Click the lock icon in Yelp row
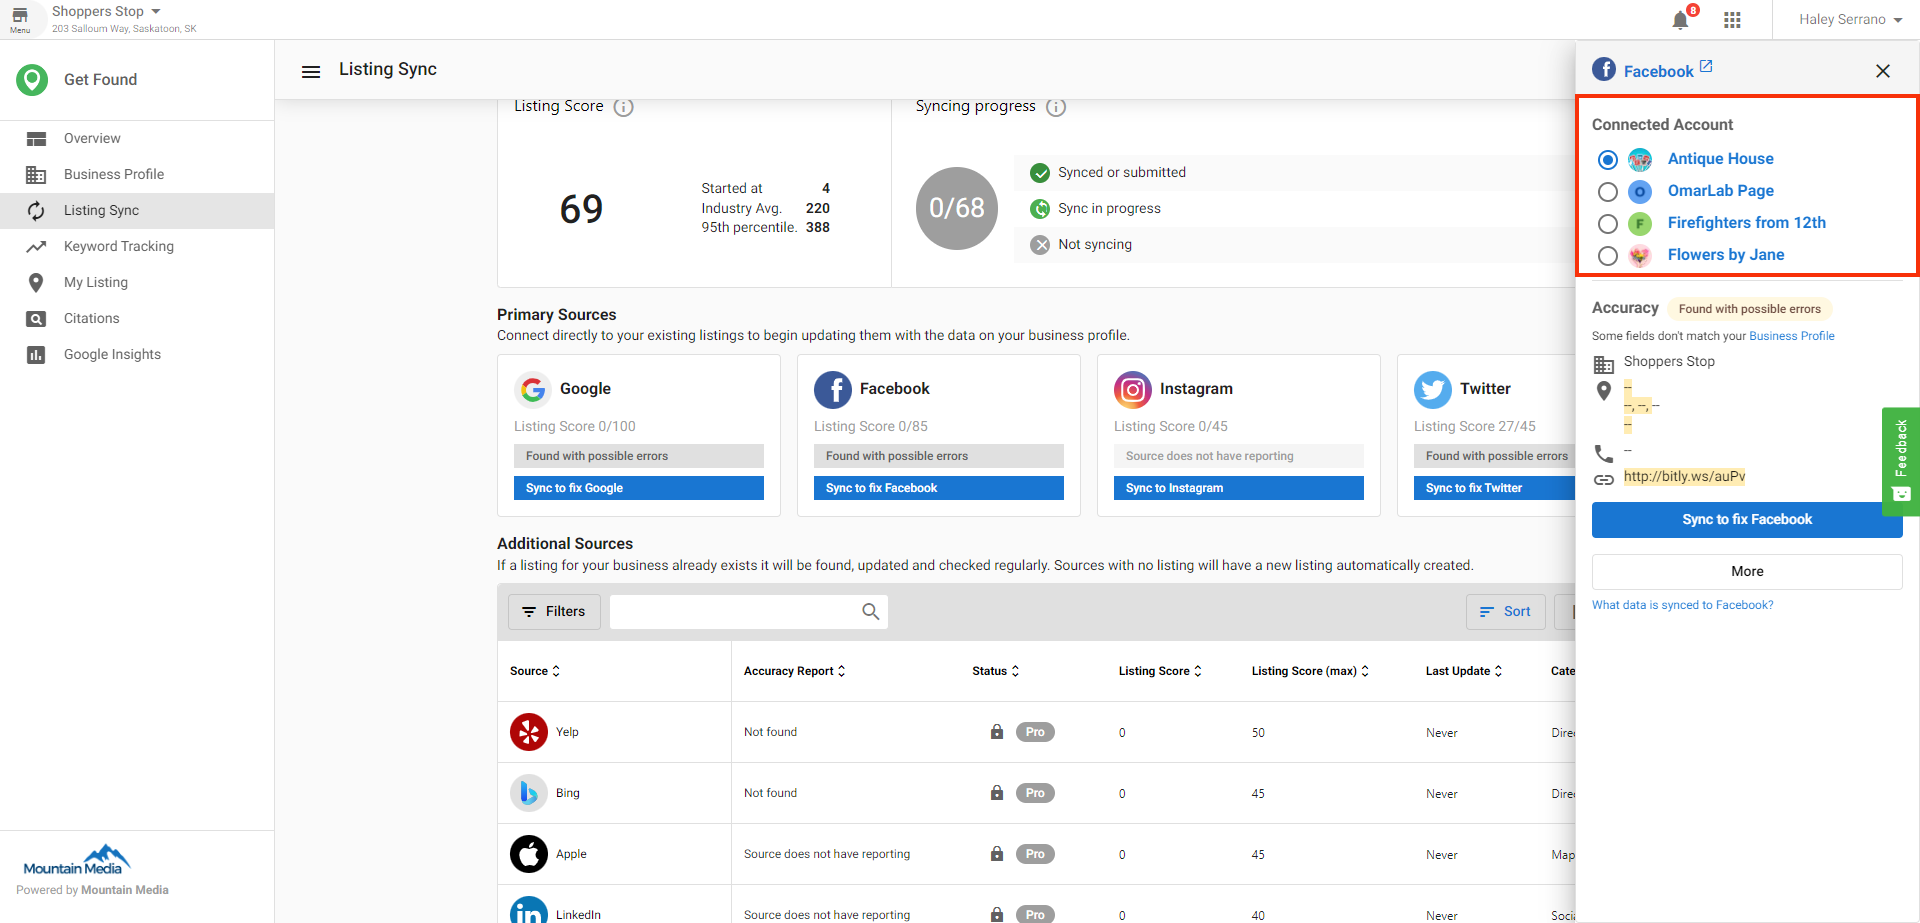This screenshot has height=923, width=1920. click(x=997, y=731)
